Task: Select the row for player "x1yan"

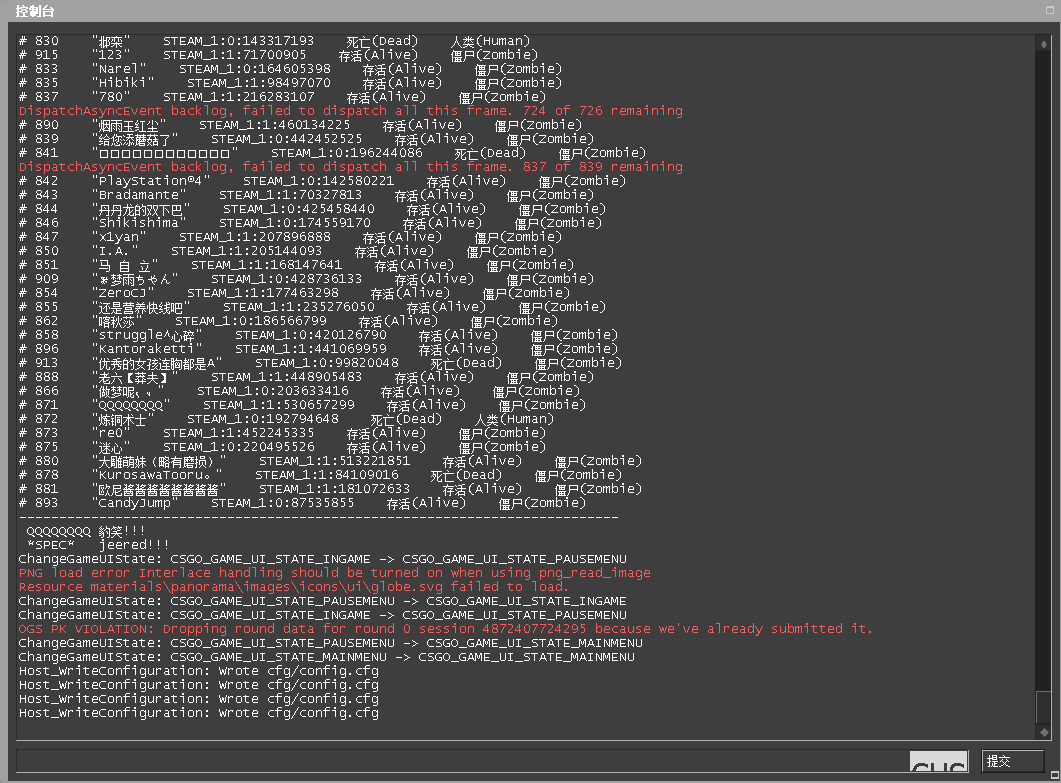Action: pyautogui.click(x=290, y=237)
